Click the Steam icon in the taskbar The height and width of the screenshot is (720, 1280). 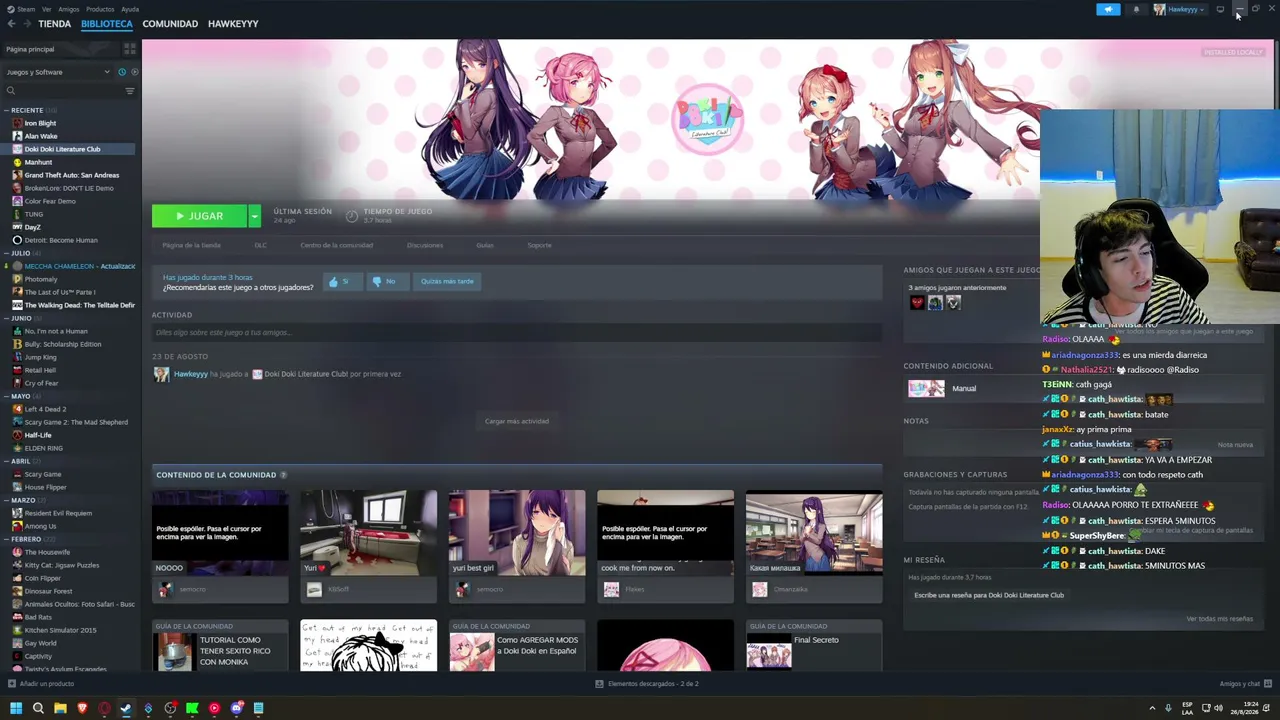(x=126, y=708)
